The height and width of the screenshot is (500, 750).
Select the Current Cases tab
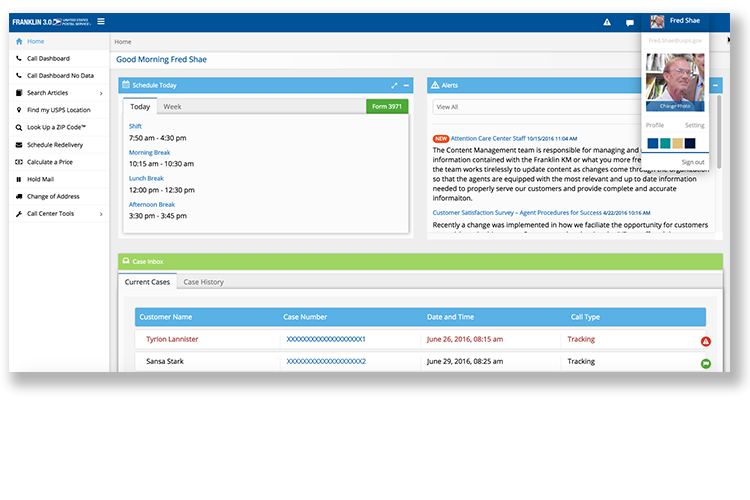[x=147, y=282]
